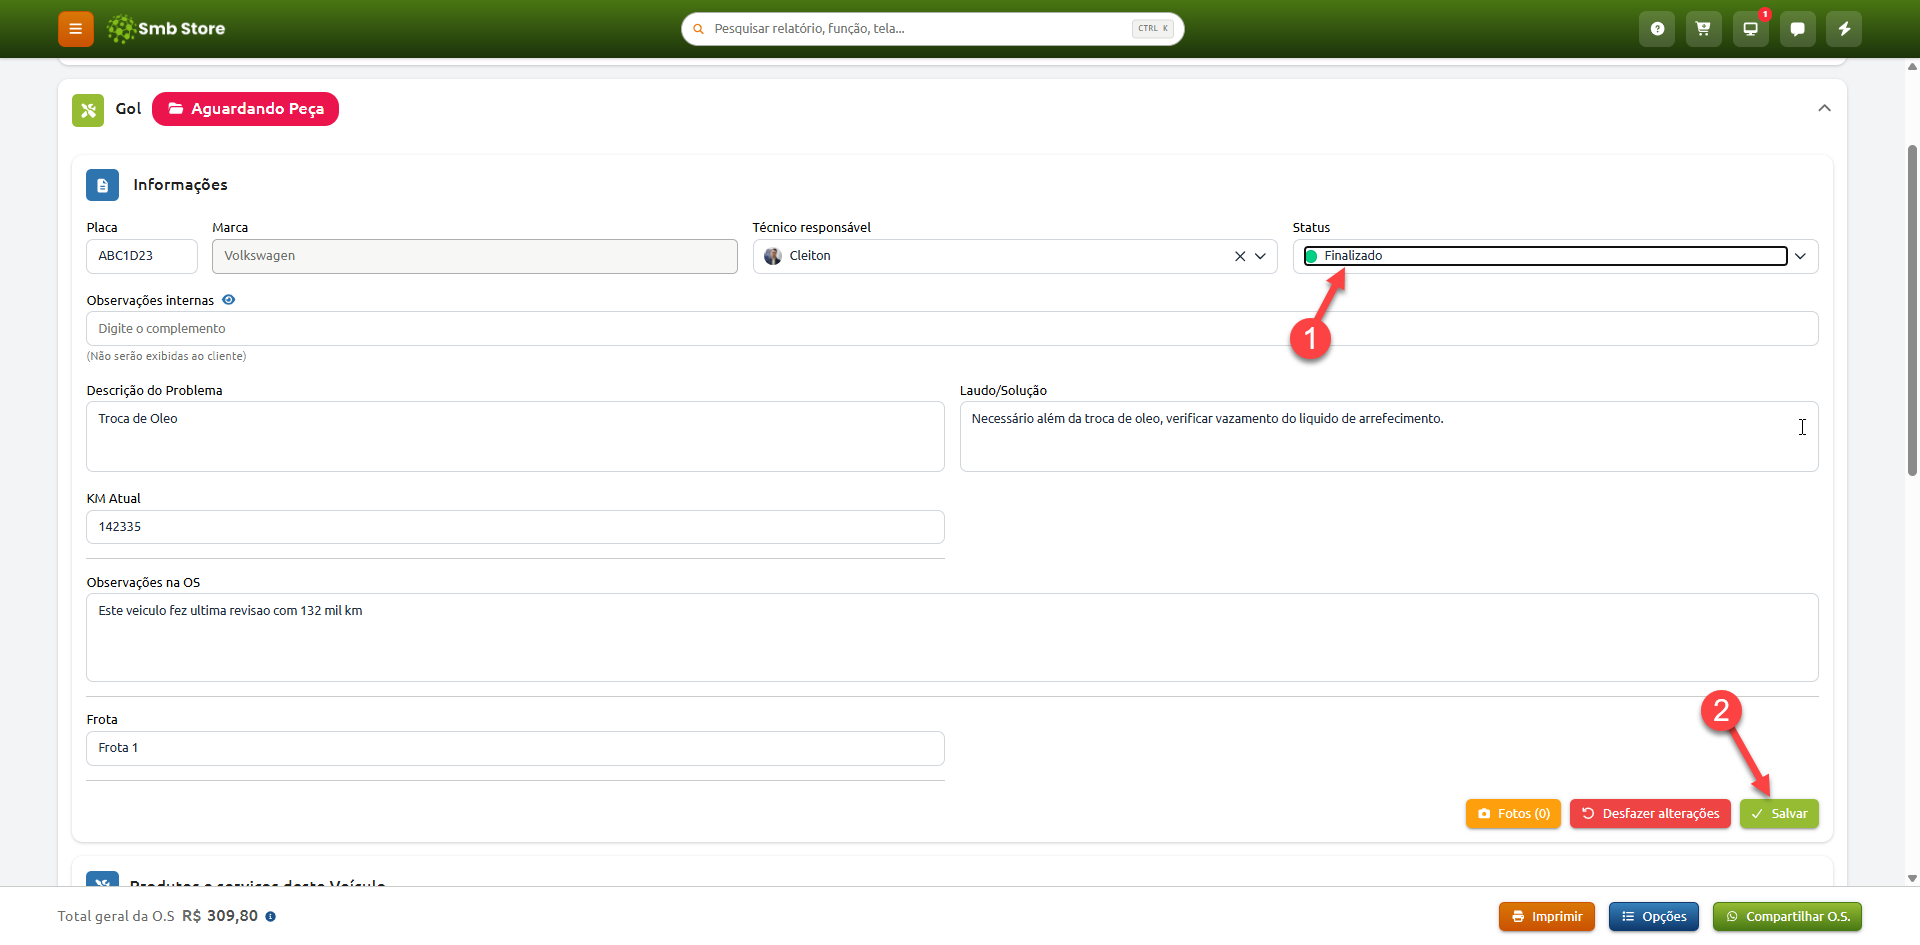Click the Aguardando Peça status badge
Screen dimensions: 1920x945
coord(245,109)
